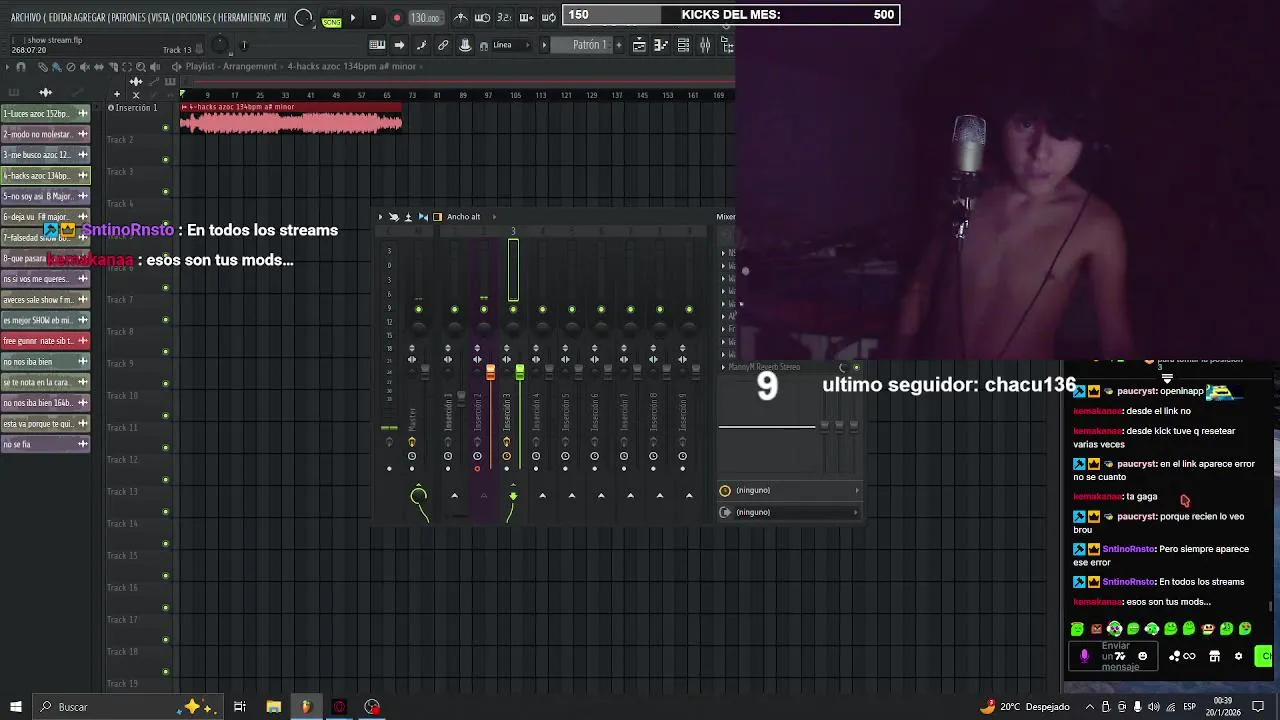
Task: Toggle the Inserción 3 mute LED
Action: point(513,309)
